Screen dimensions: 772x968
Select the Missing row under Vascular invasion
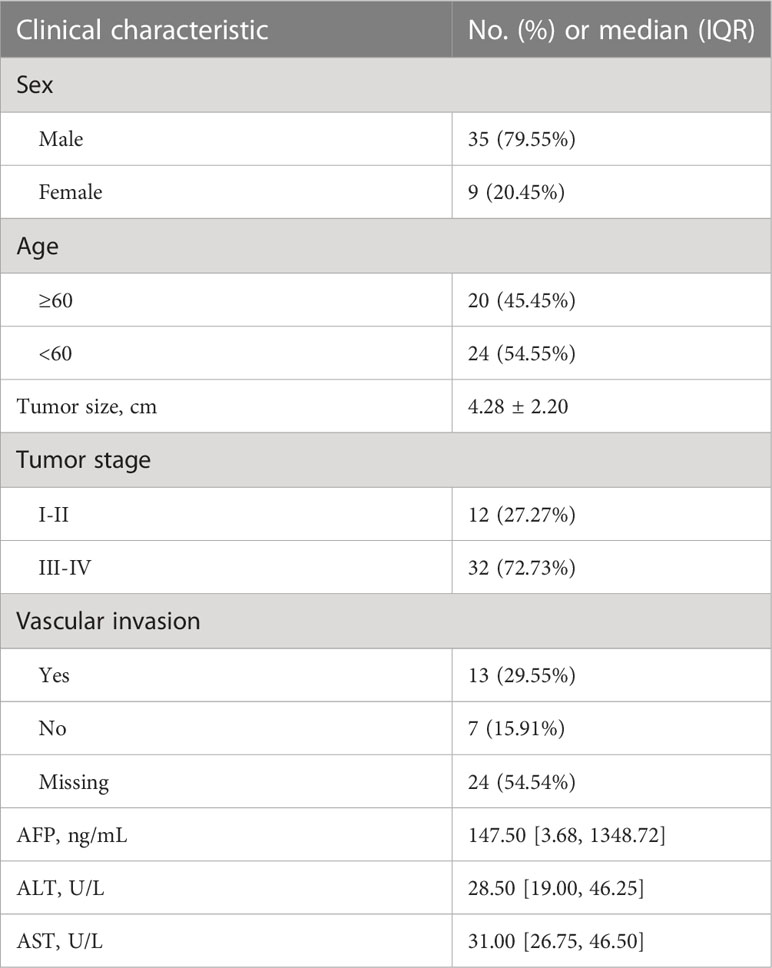(386, 782)
